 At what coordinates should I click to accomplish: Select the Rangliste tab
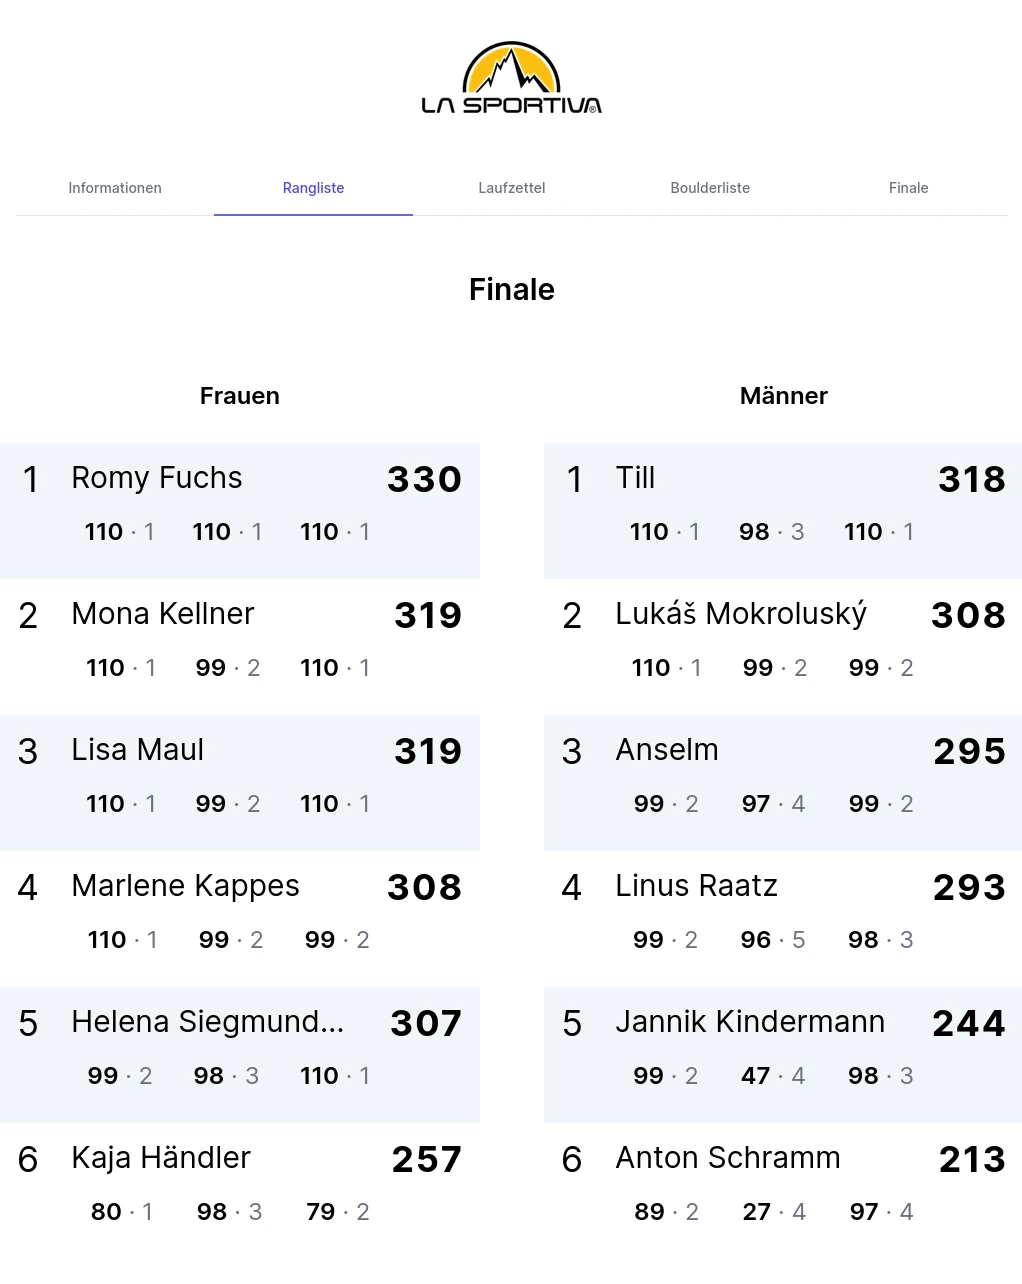313,188
